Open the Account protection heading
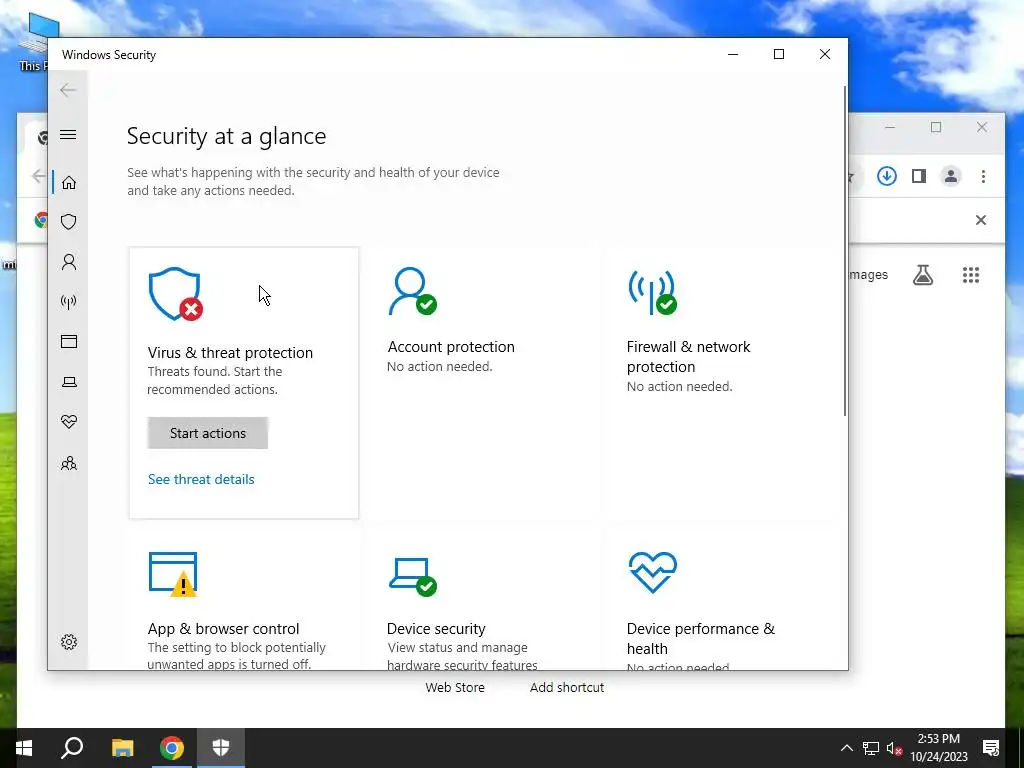Screen dimensions: 1024x768 [451, 347]
